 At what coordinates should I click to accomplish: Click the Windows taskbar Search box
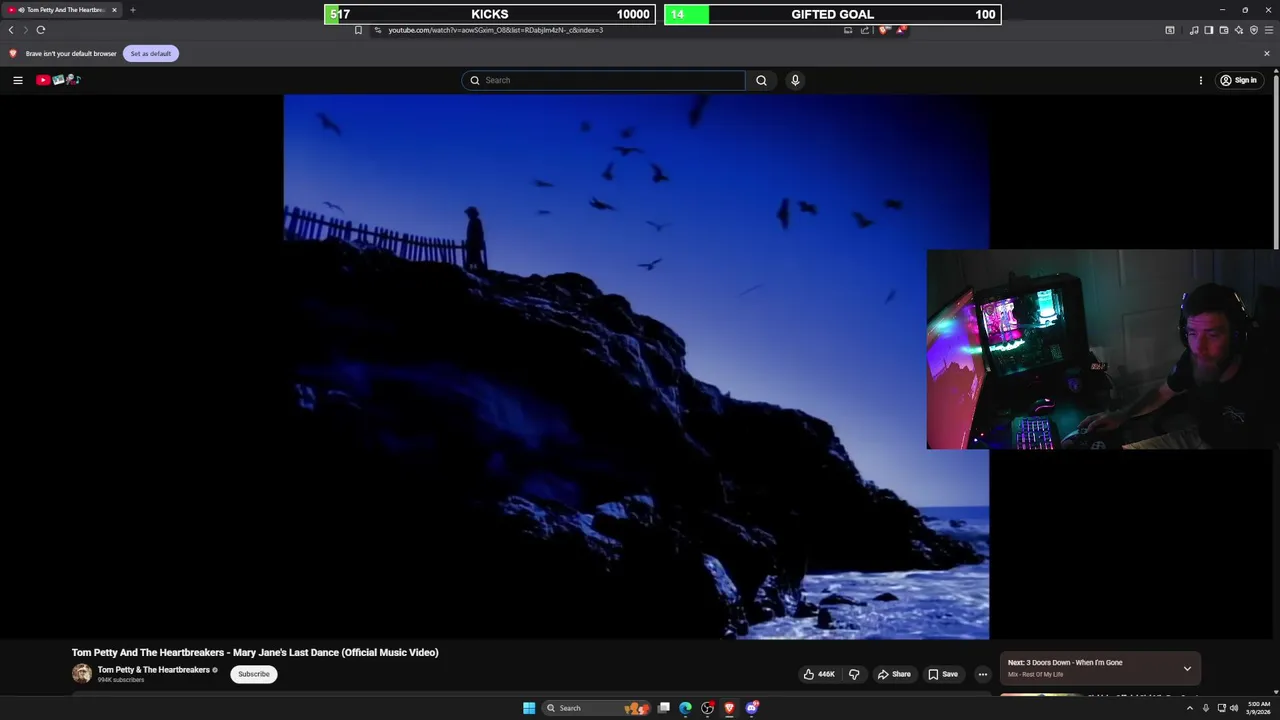(595, 708)
